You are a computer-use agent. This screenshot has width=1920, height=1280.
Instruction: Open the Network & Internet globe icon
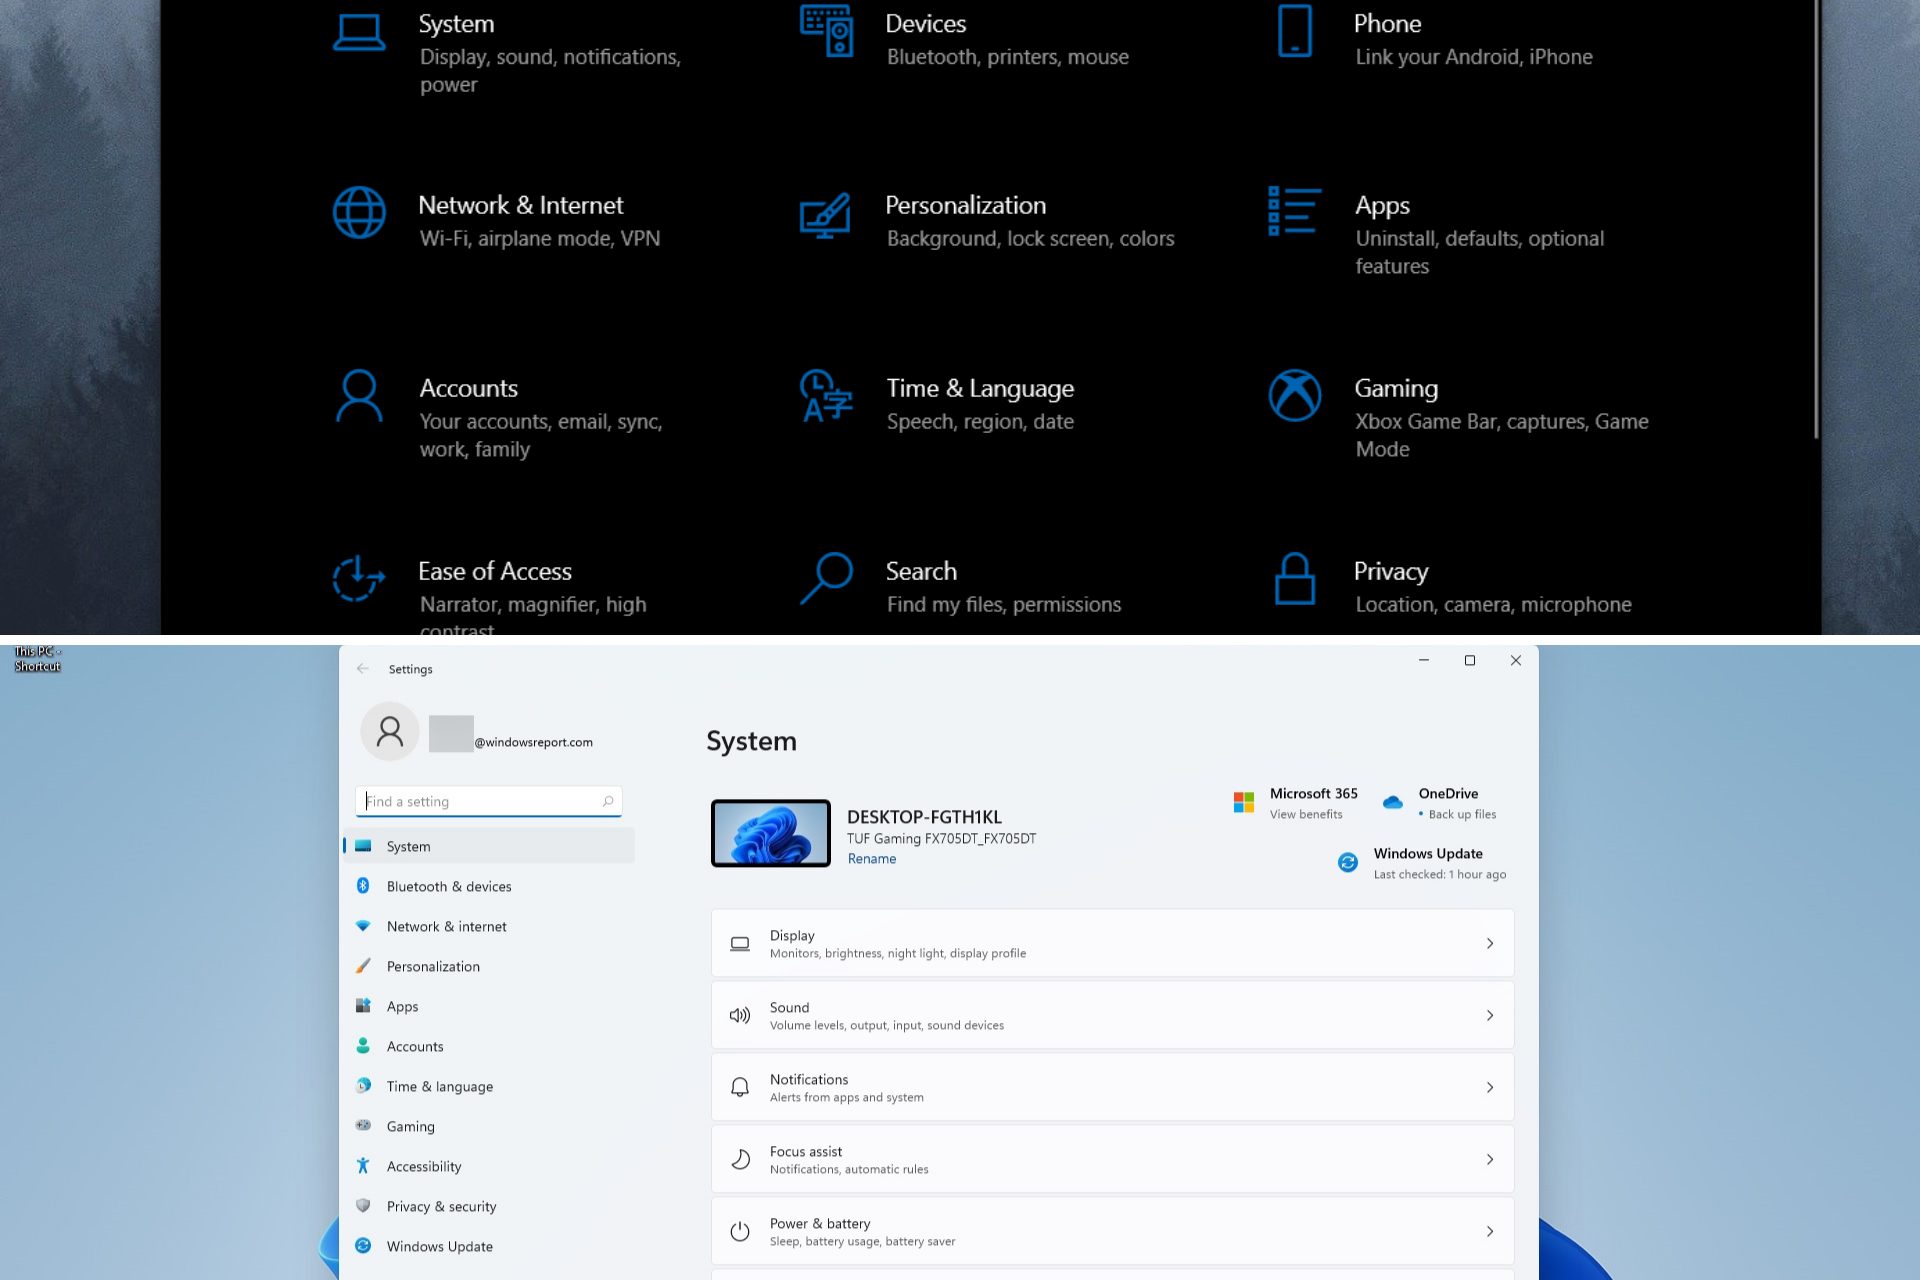coord(359,212)
